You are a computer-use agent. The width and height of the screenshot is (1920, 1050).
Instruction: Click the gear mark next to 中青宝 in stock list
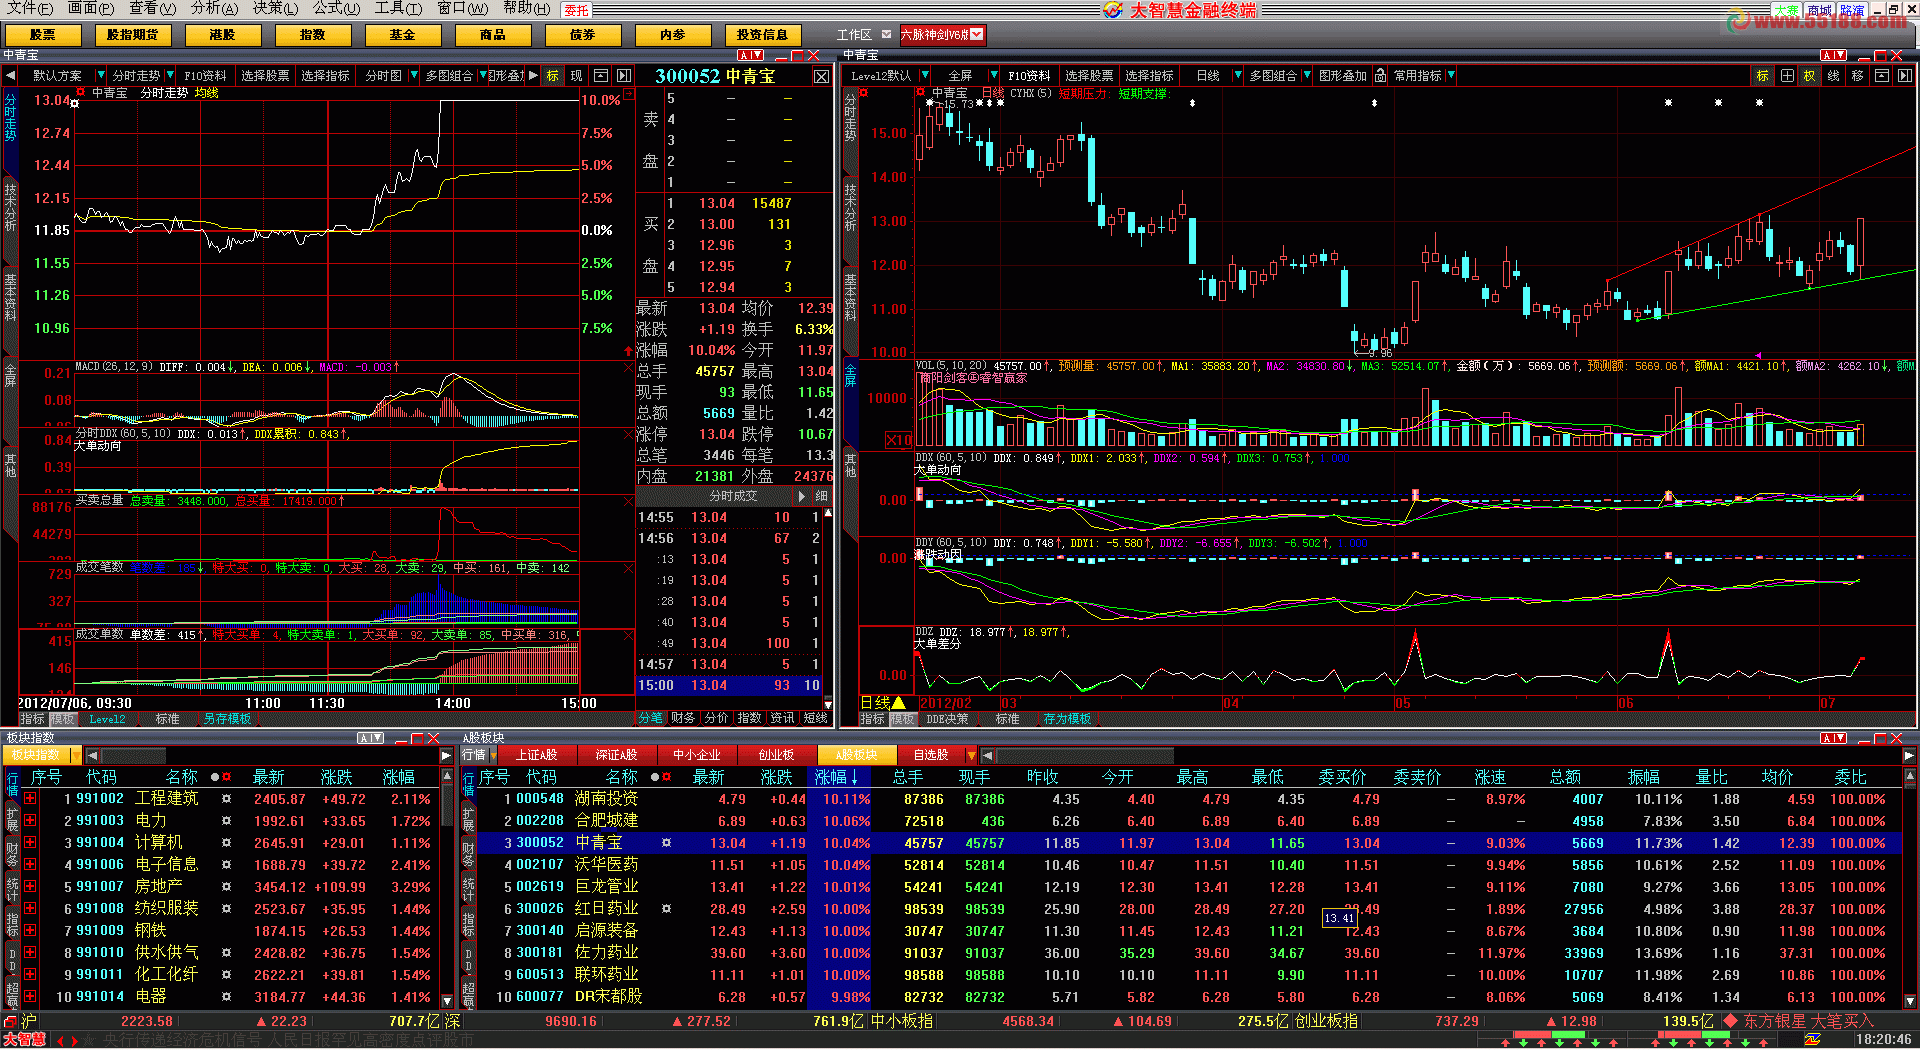click(666, 843)
